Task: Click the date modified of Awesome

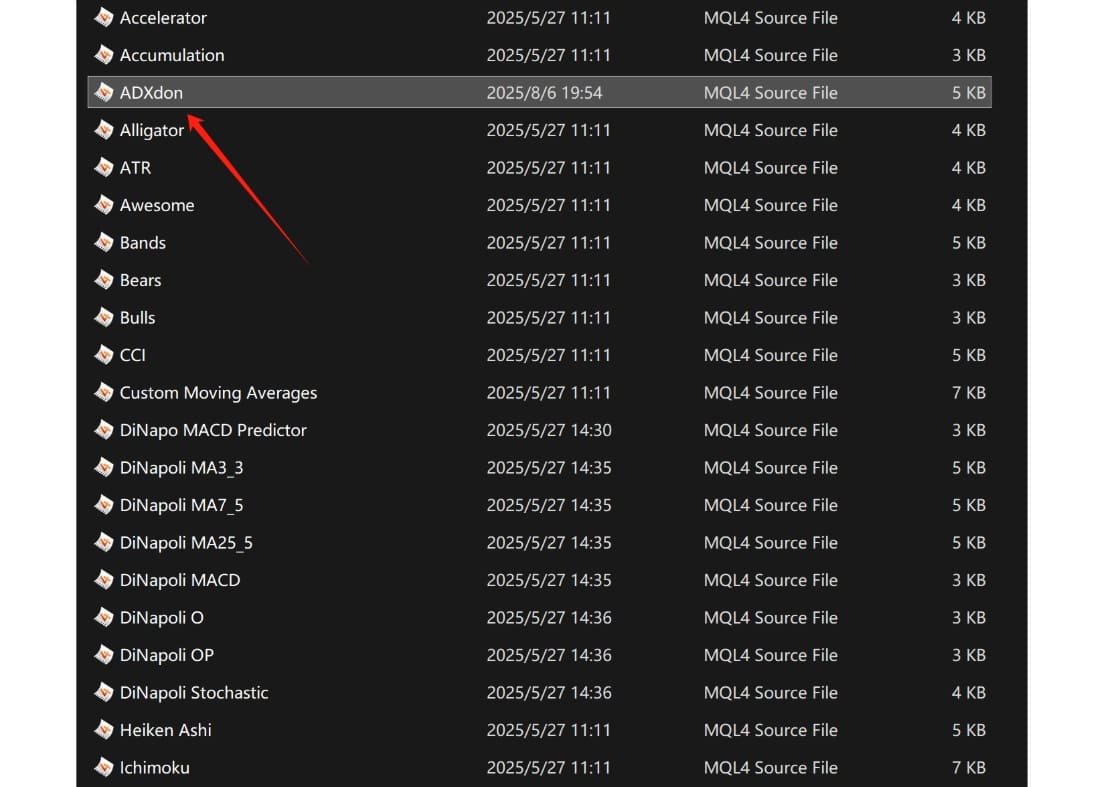Action: pyautogui.click(x=549, y=205)
